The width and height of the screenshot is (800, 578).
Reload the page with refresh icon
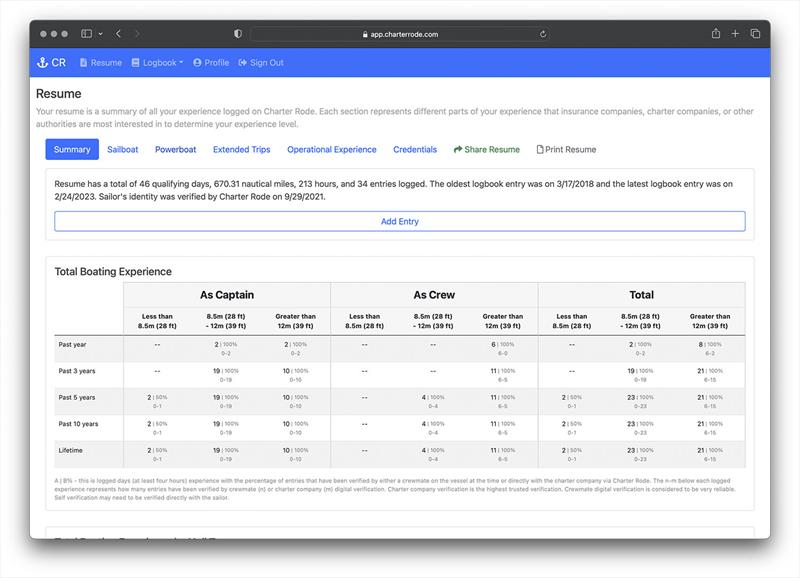coord(543,34)
